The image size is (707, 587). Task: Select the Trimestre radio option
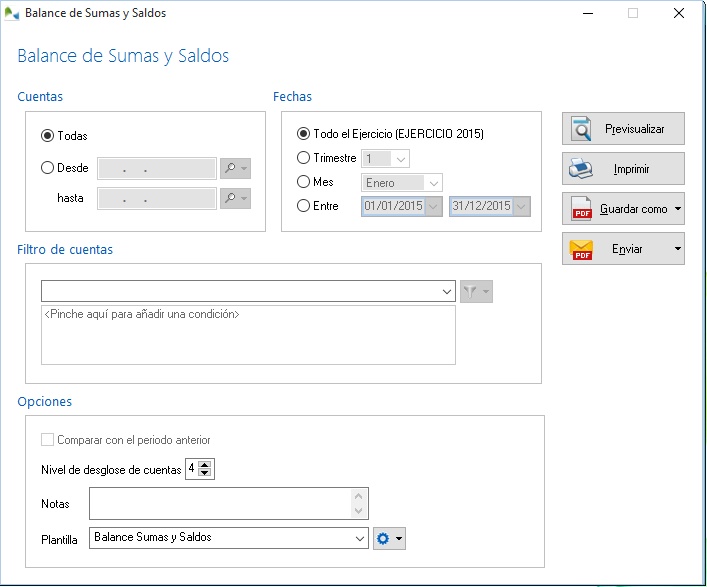pos(304,158)
